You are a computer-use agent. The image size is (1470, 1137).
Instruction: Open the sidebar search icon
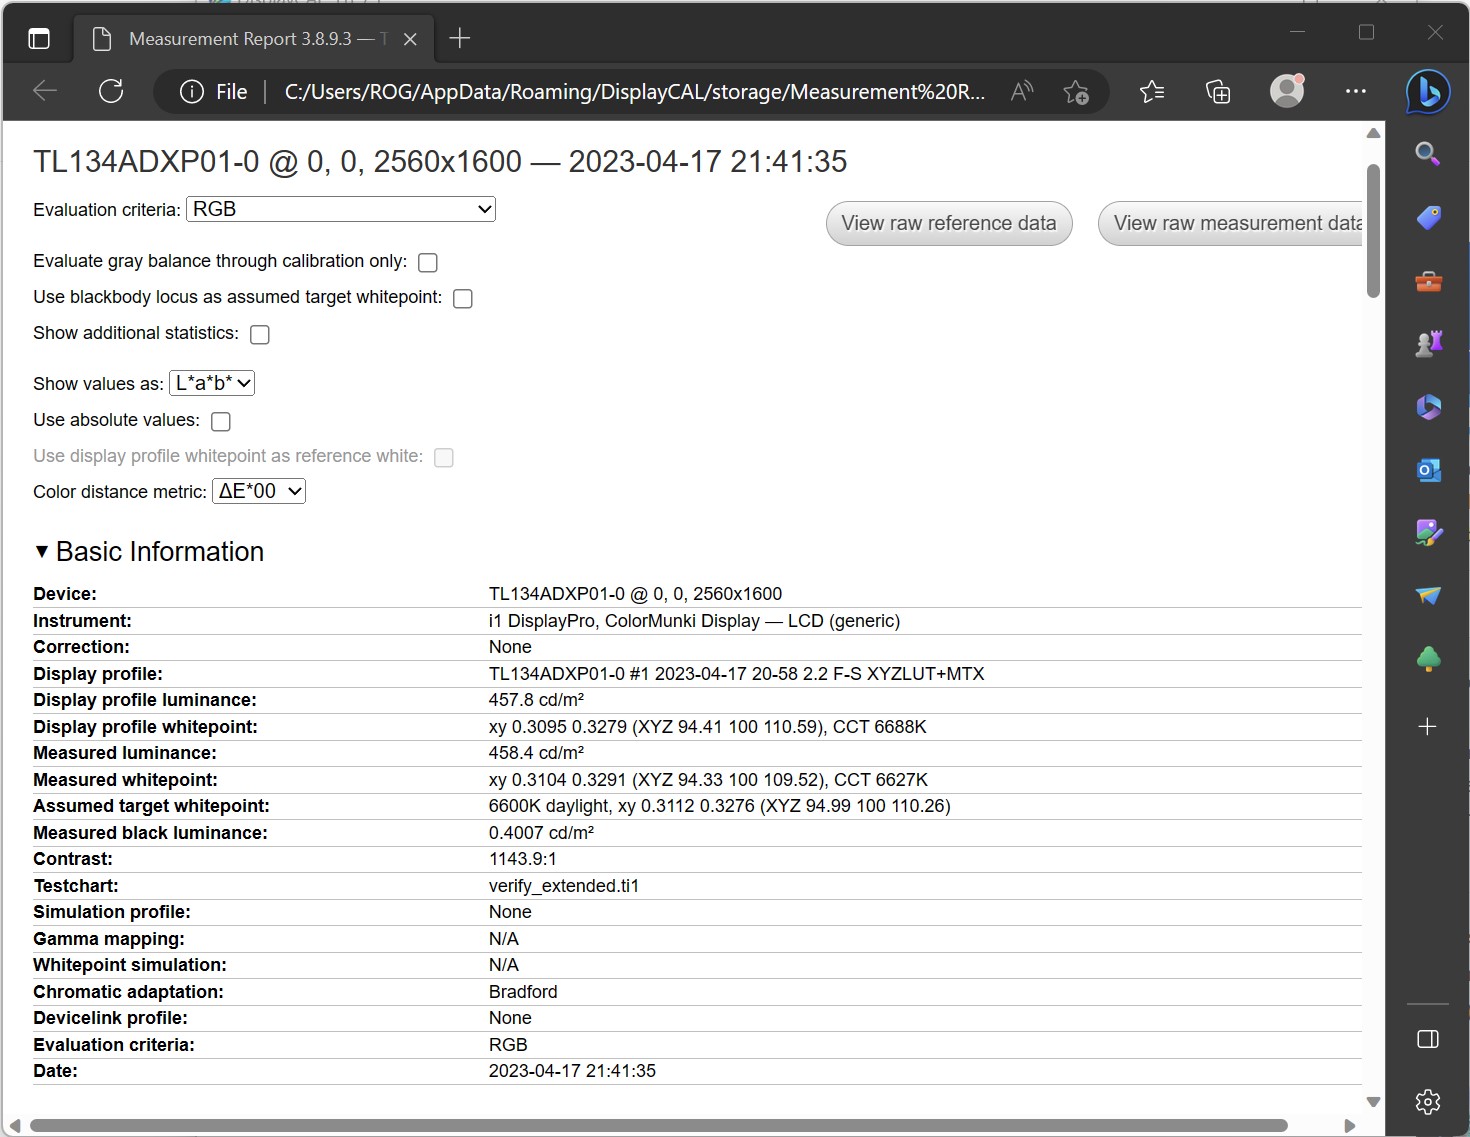coord(1428,154)
